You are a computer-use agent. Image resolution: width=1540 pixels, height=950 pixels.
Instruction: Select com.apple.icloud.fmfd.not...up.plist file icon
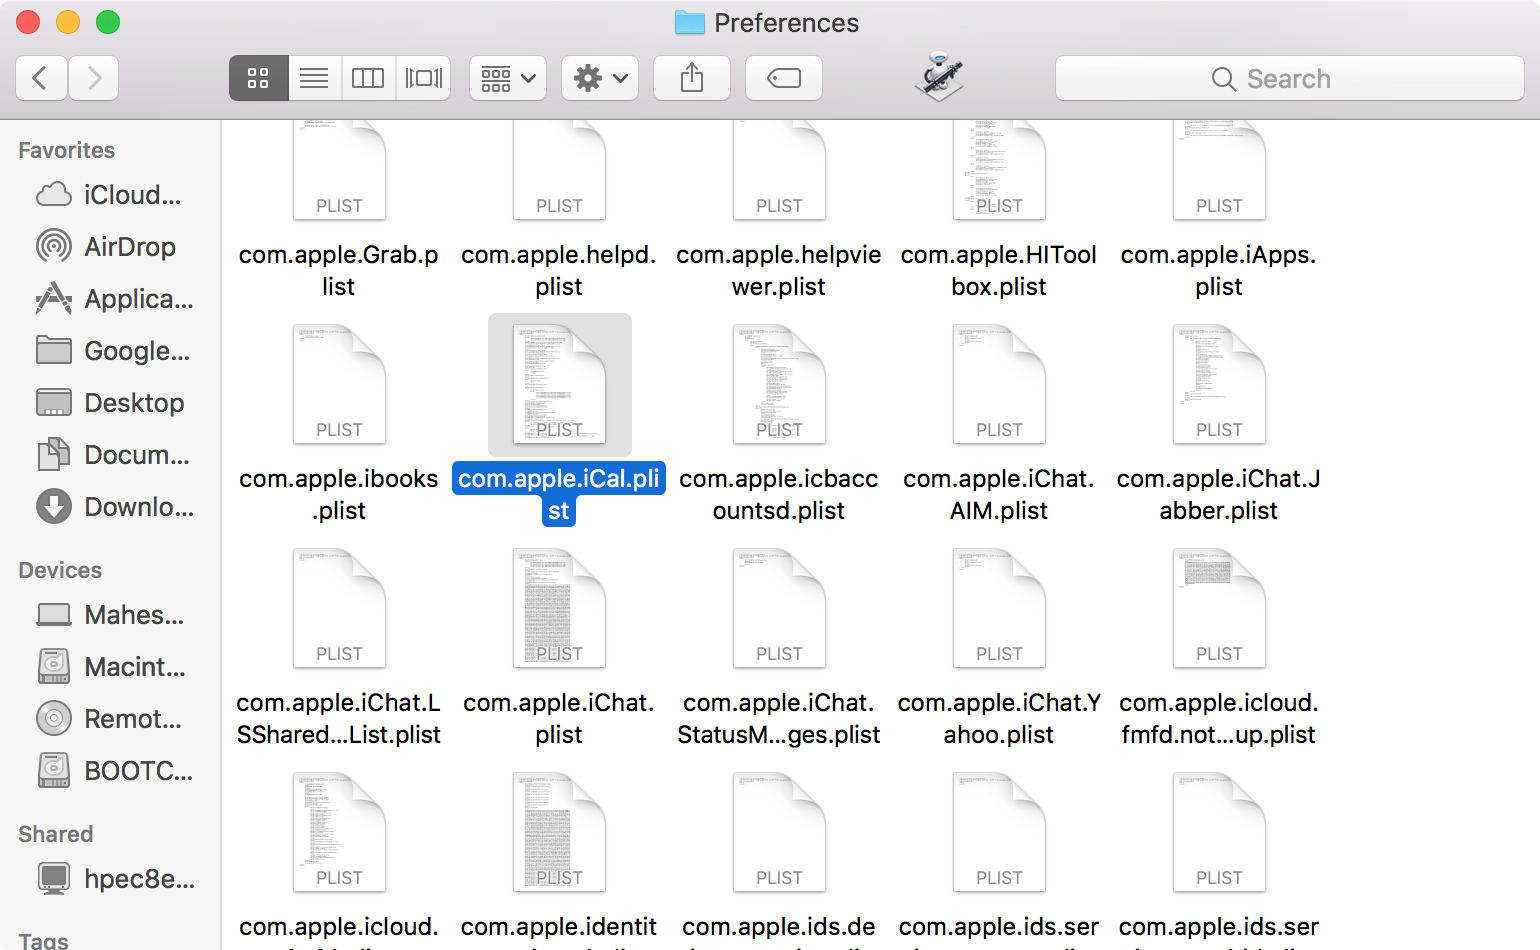(x=1219, y=608)
